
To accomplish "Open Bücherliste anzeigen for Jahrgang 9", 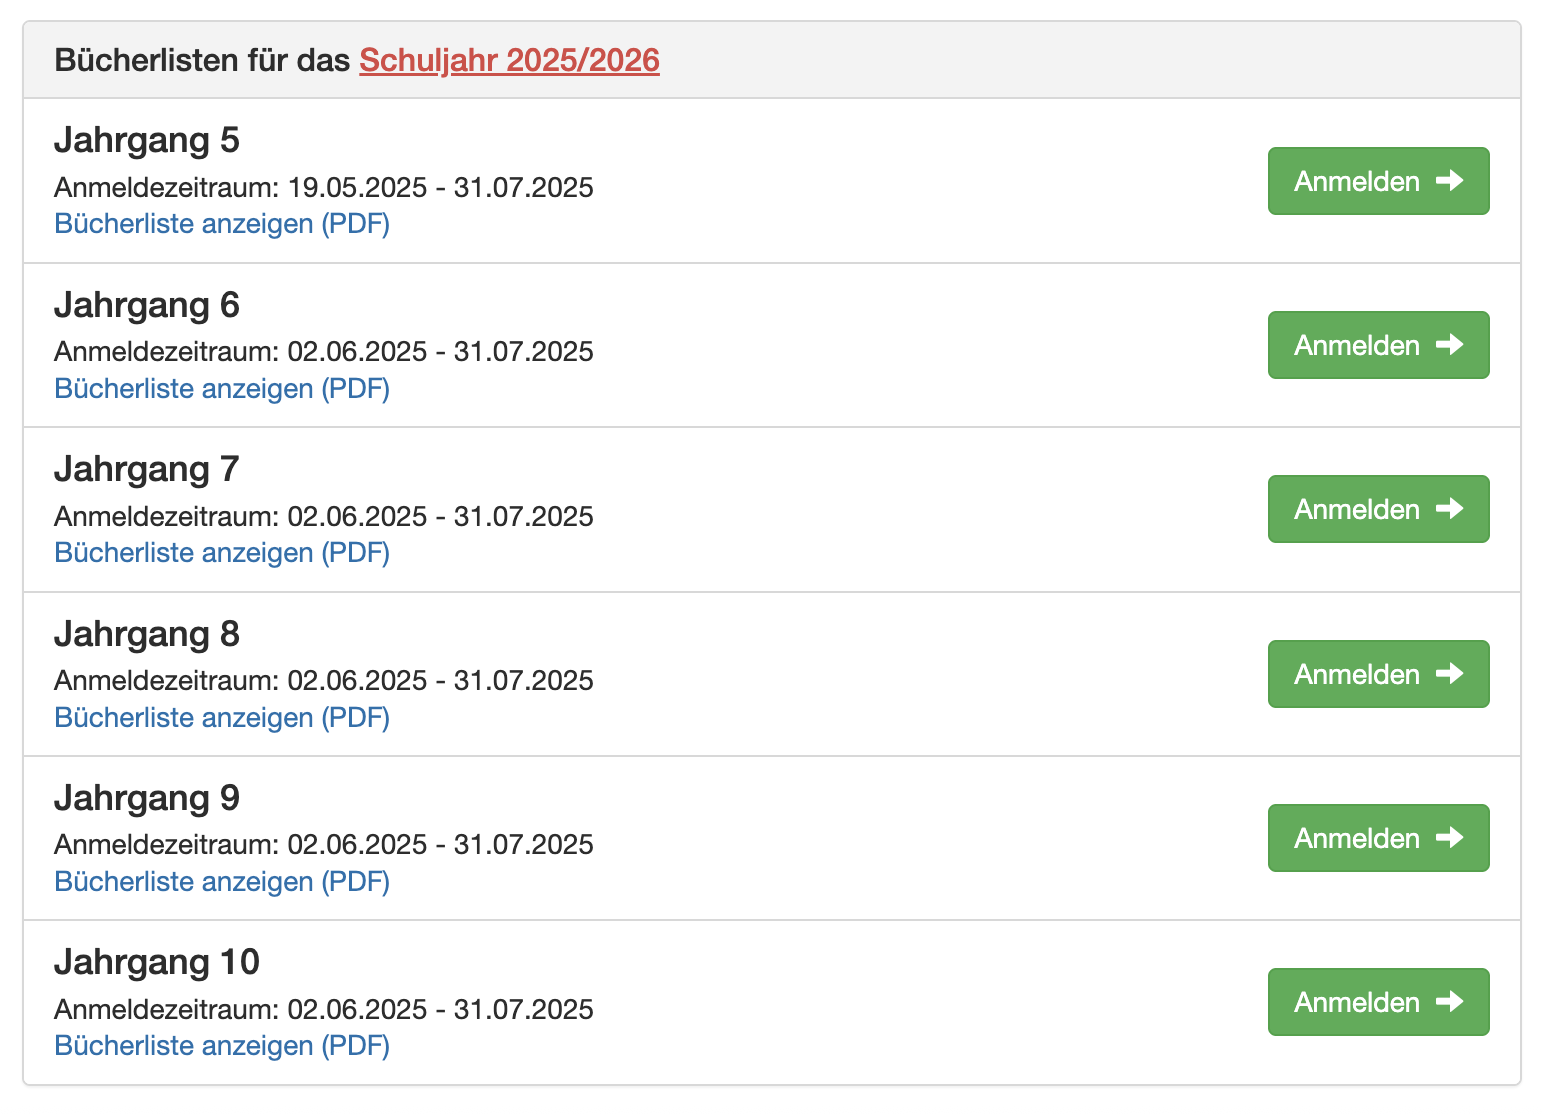I will coord(222,881).
